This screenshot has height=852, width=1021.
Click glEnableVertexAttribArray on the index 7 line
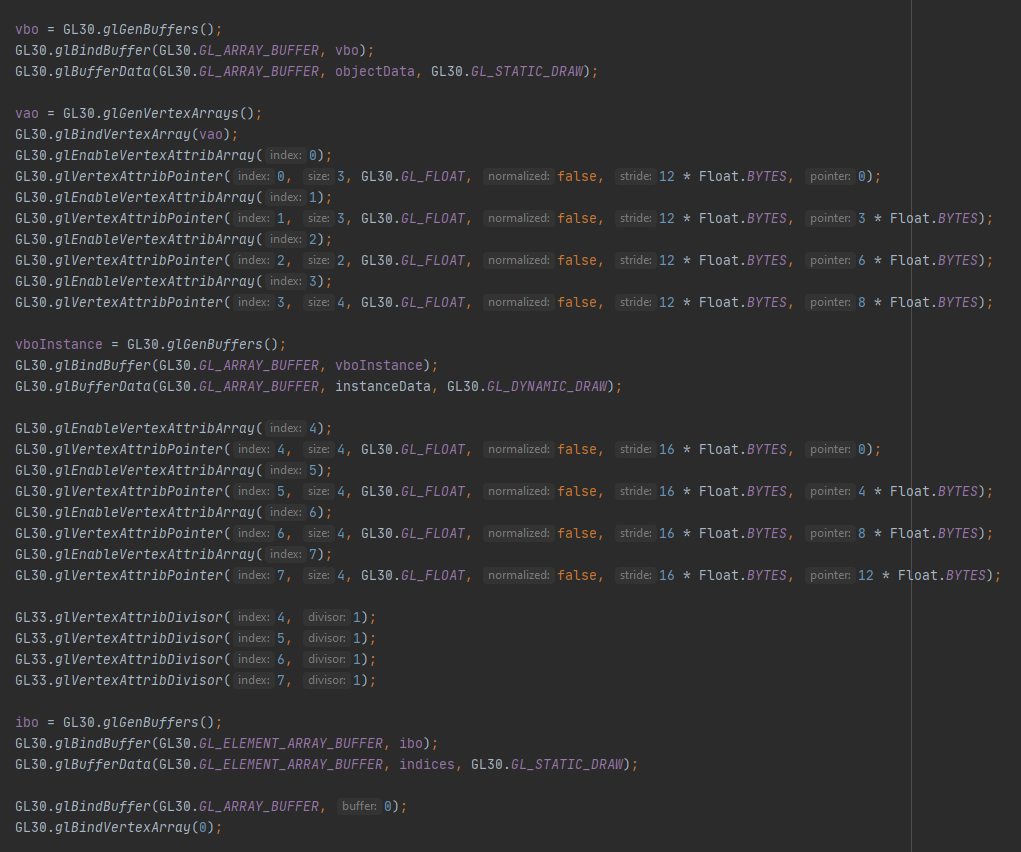pyautogui.click(x=155, y=554)
